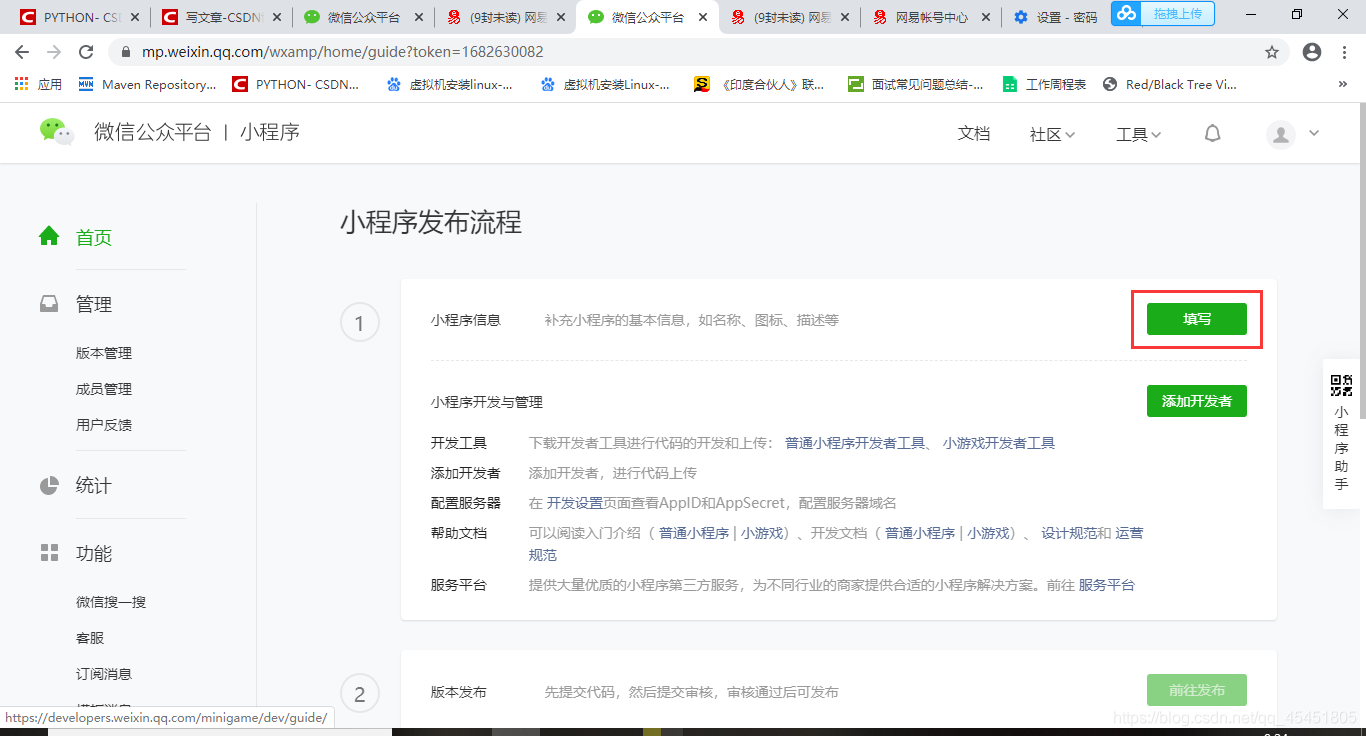
Task: Open the Maven Repository bookmark
Action: [x=147, y=85]
